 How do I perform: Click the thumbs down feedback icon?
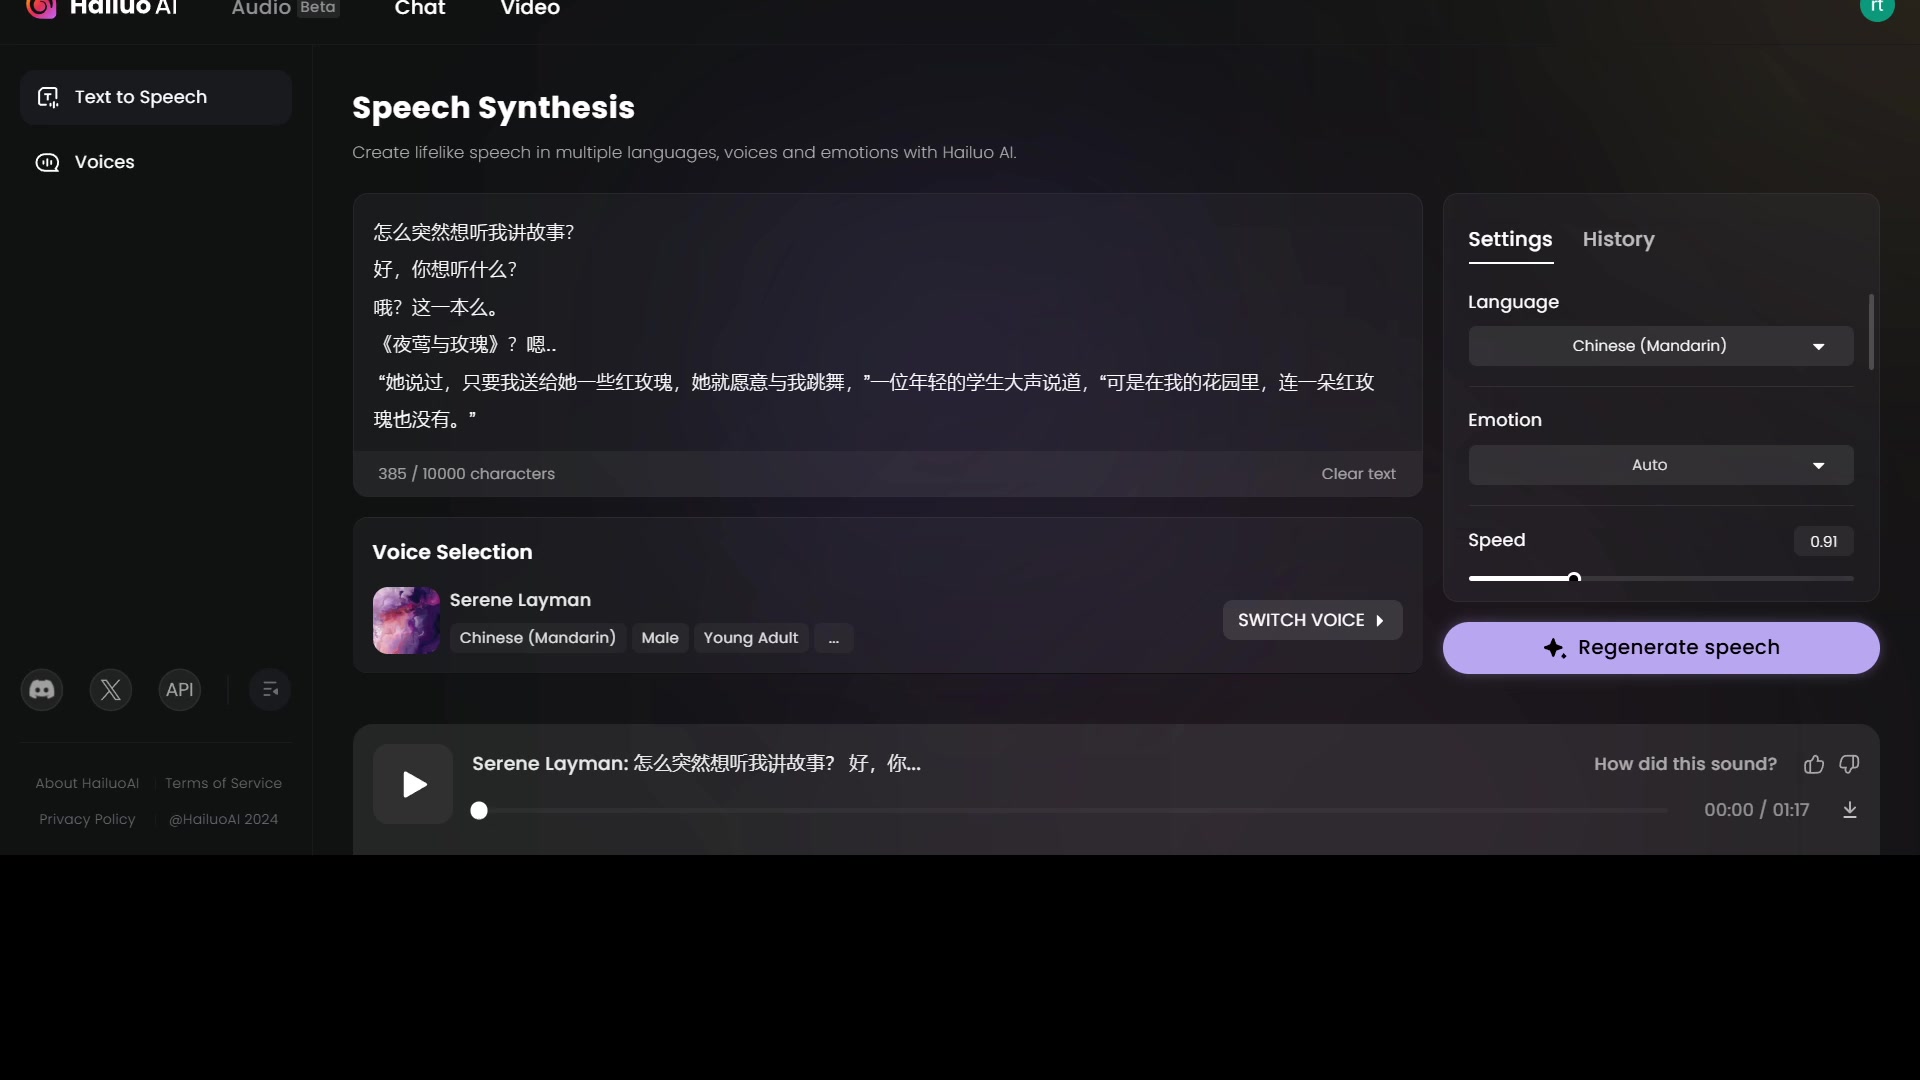1849,764
